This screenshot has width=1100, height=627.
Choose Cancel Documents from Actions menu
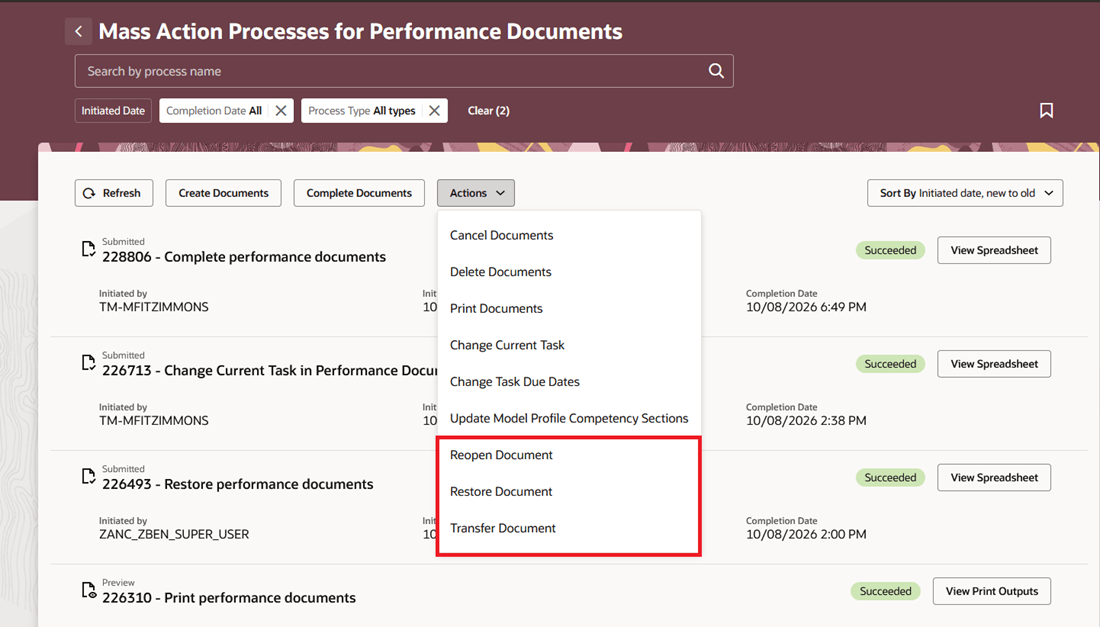tap(569, 235)
